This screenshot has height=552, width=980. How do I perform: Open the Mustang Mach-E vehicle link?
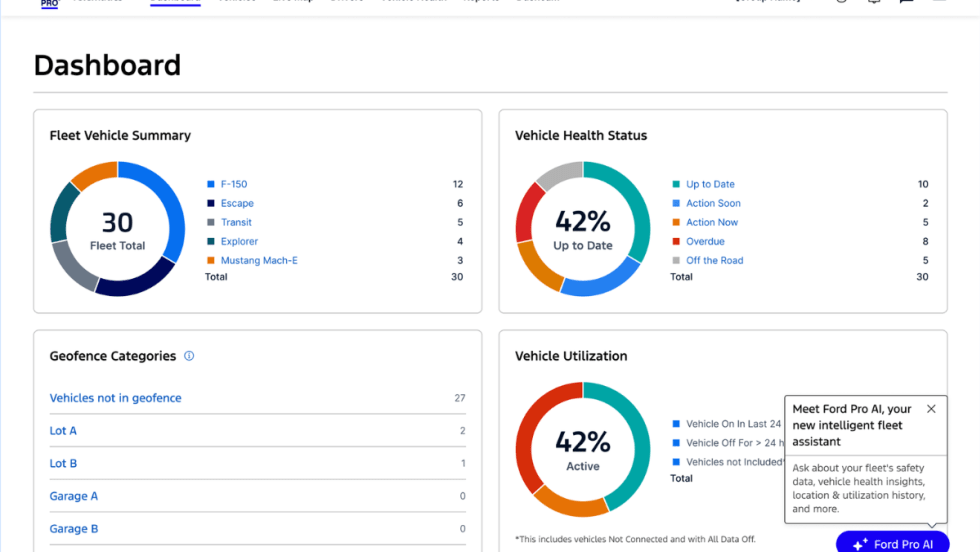[x=259, y=260]
